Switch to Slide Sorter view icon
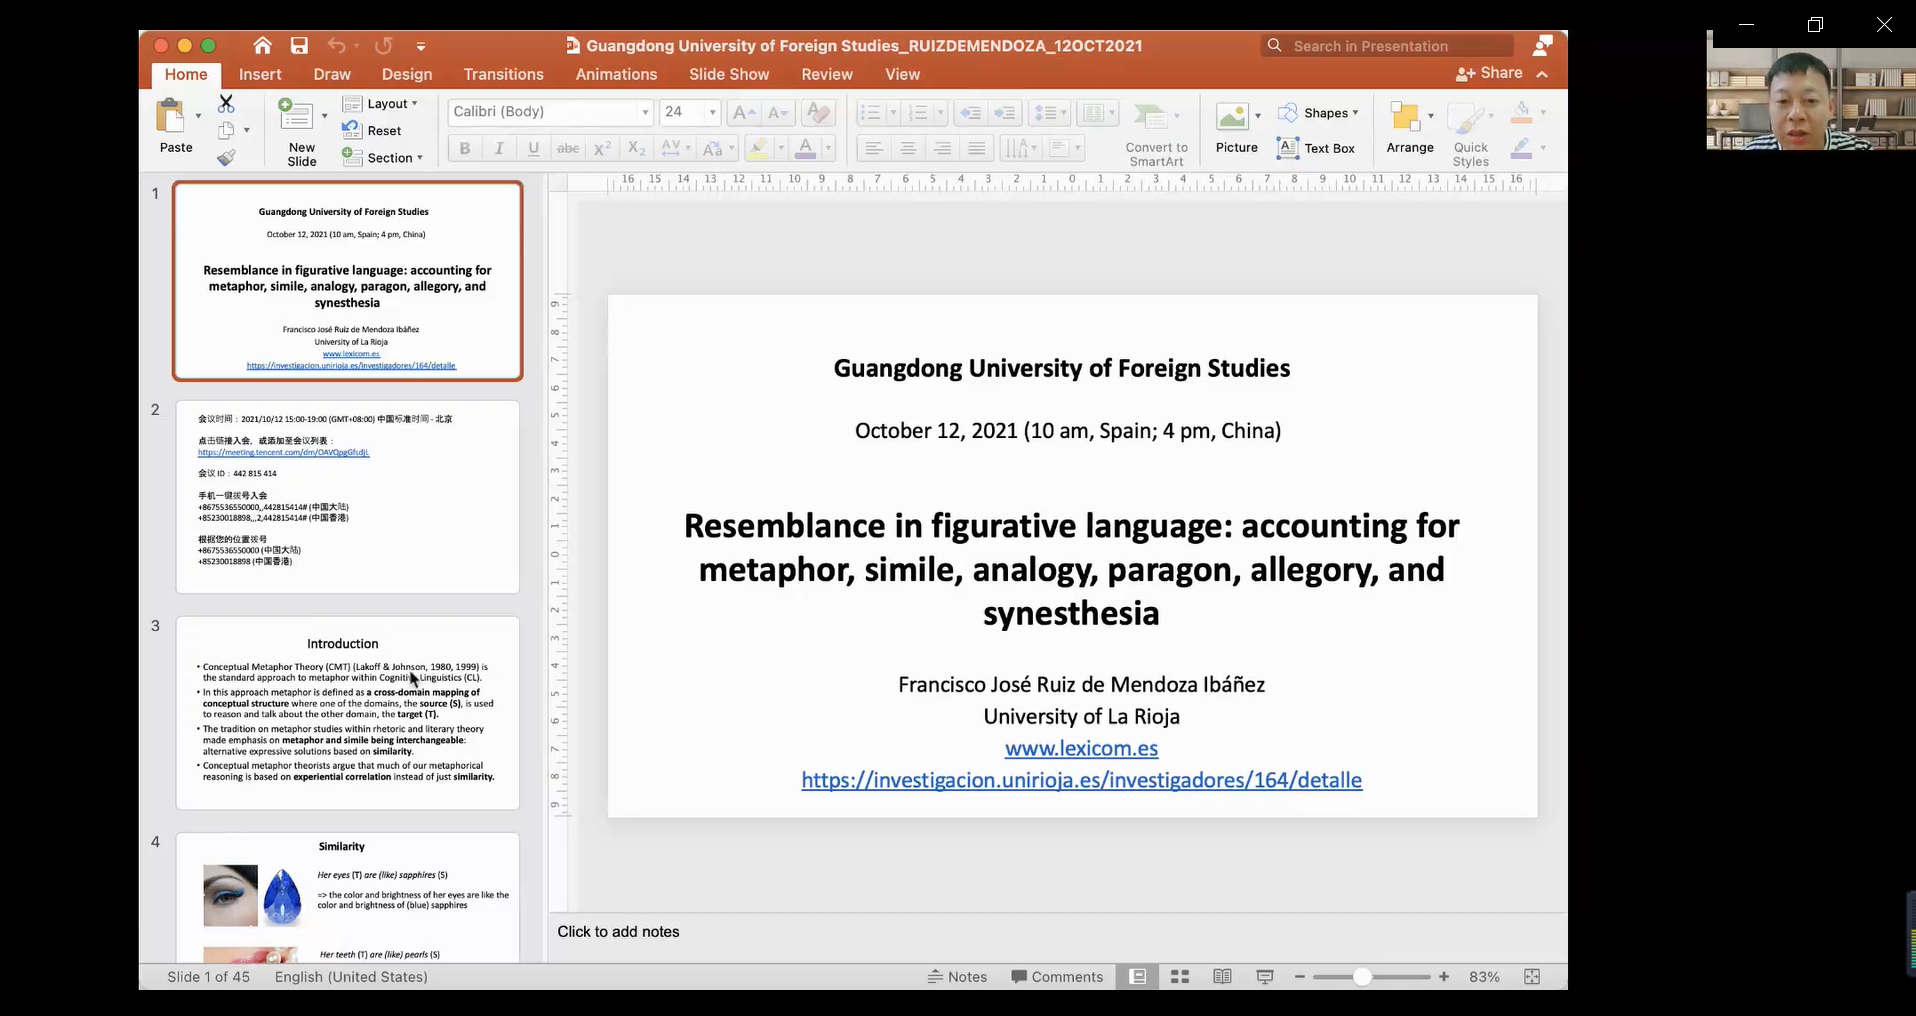 [x=1180, y=977]
